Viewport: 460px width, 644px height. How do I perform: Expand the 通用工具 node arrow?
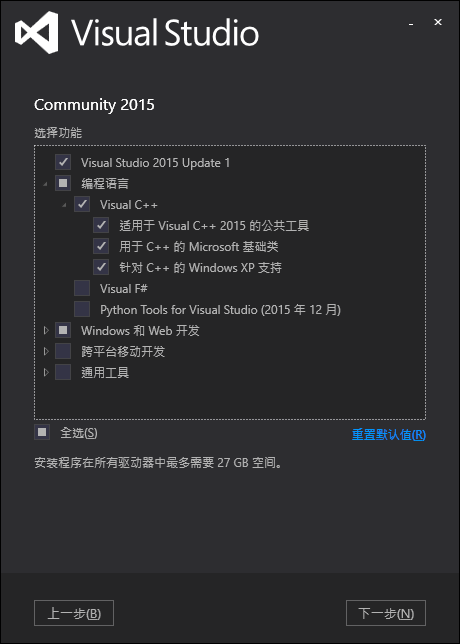pyautogui.click(x=46, y=372)
